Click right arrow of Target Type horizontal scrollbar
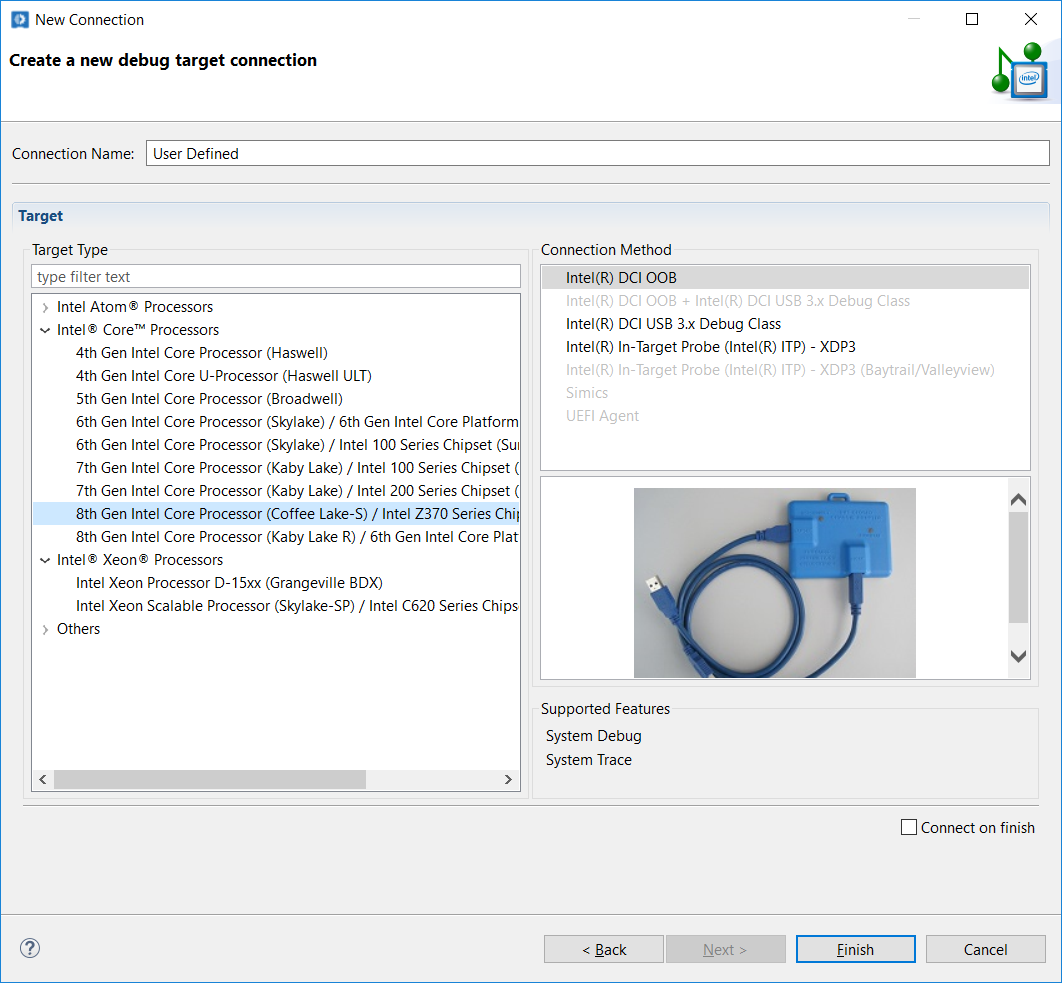This screenshot has height=983, width=1062. point(508,779)
